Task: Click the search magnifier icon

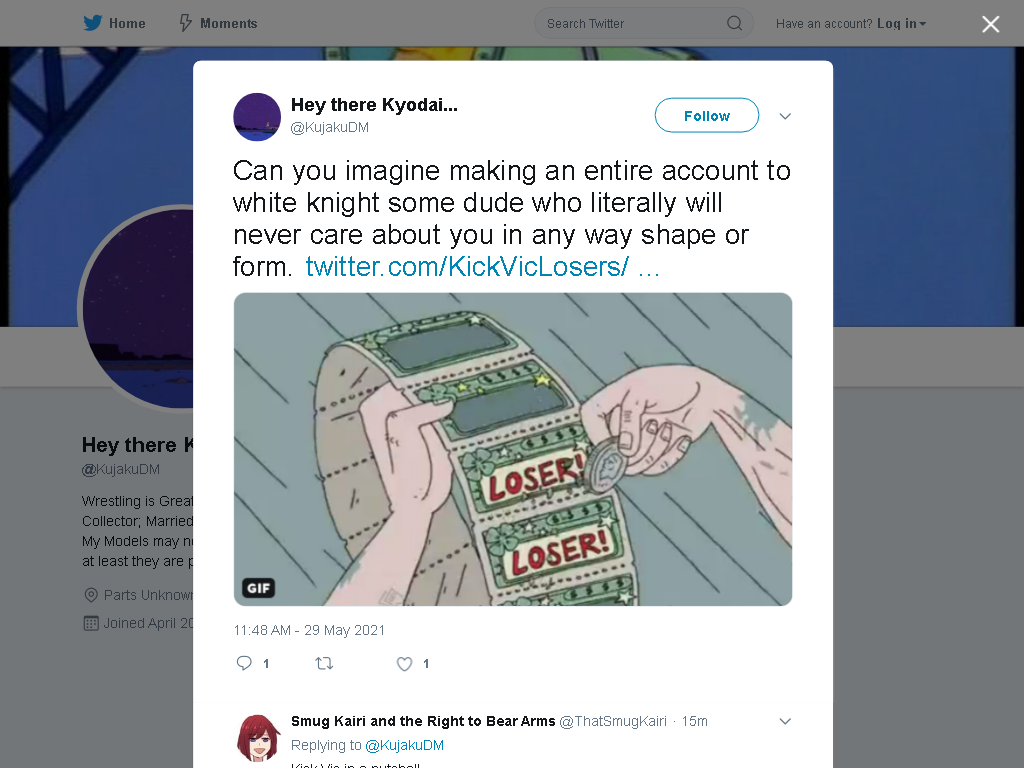Action: pyautogui.click(x=735, y=24)
